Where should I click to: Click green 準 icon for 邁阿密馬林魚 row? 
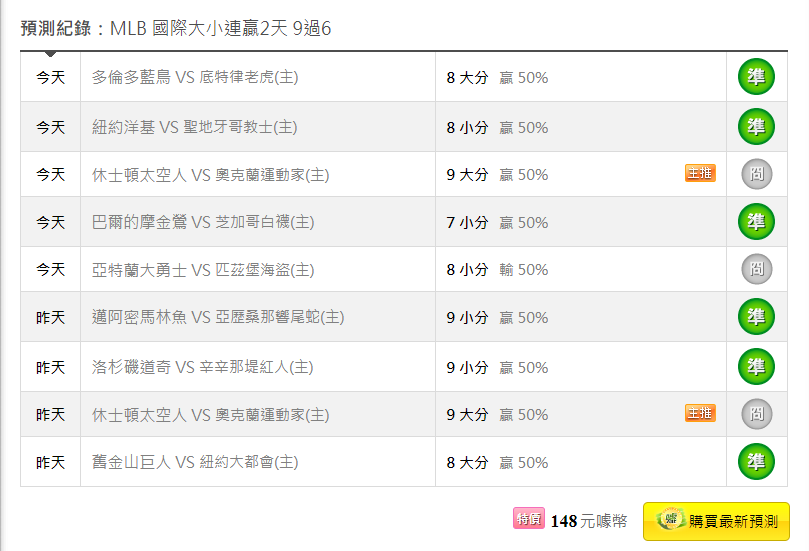(756, 316)
